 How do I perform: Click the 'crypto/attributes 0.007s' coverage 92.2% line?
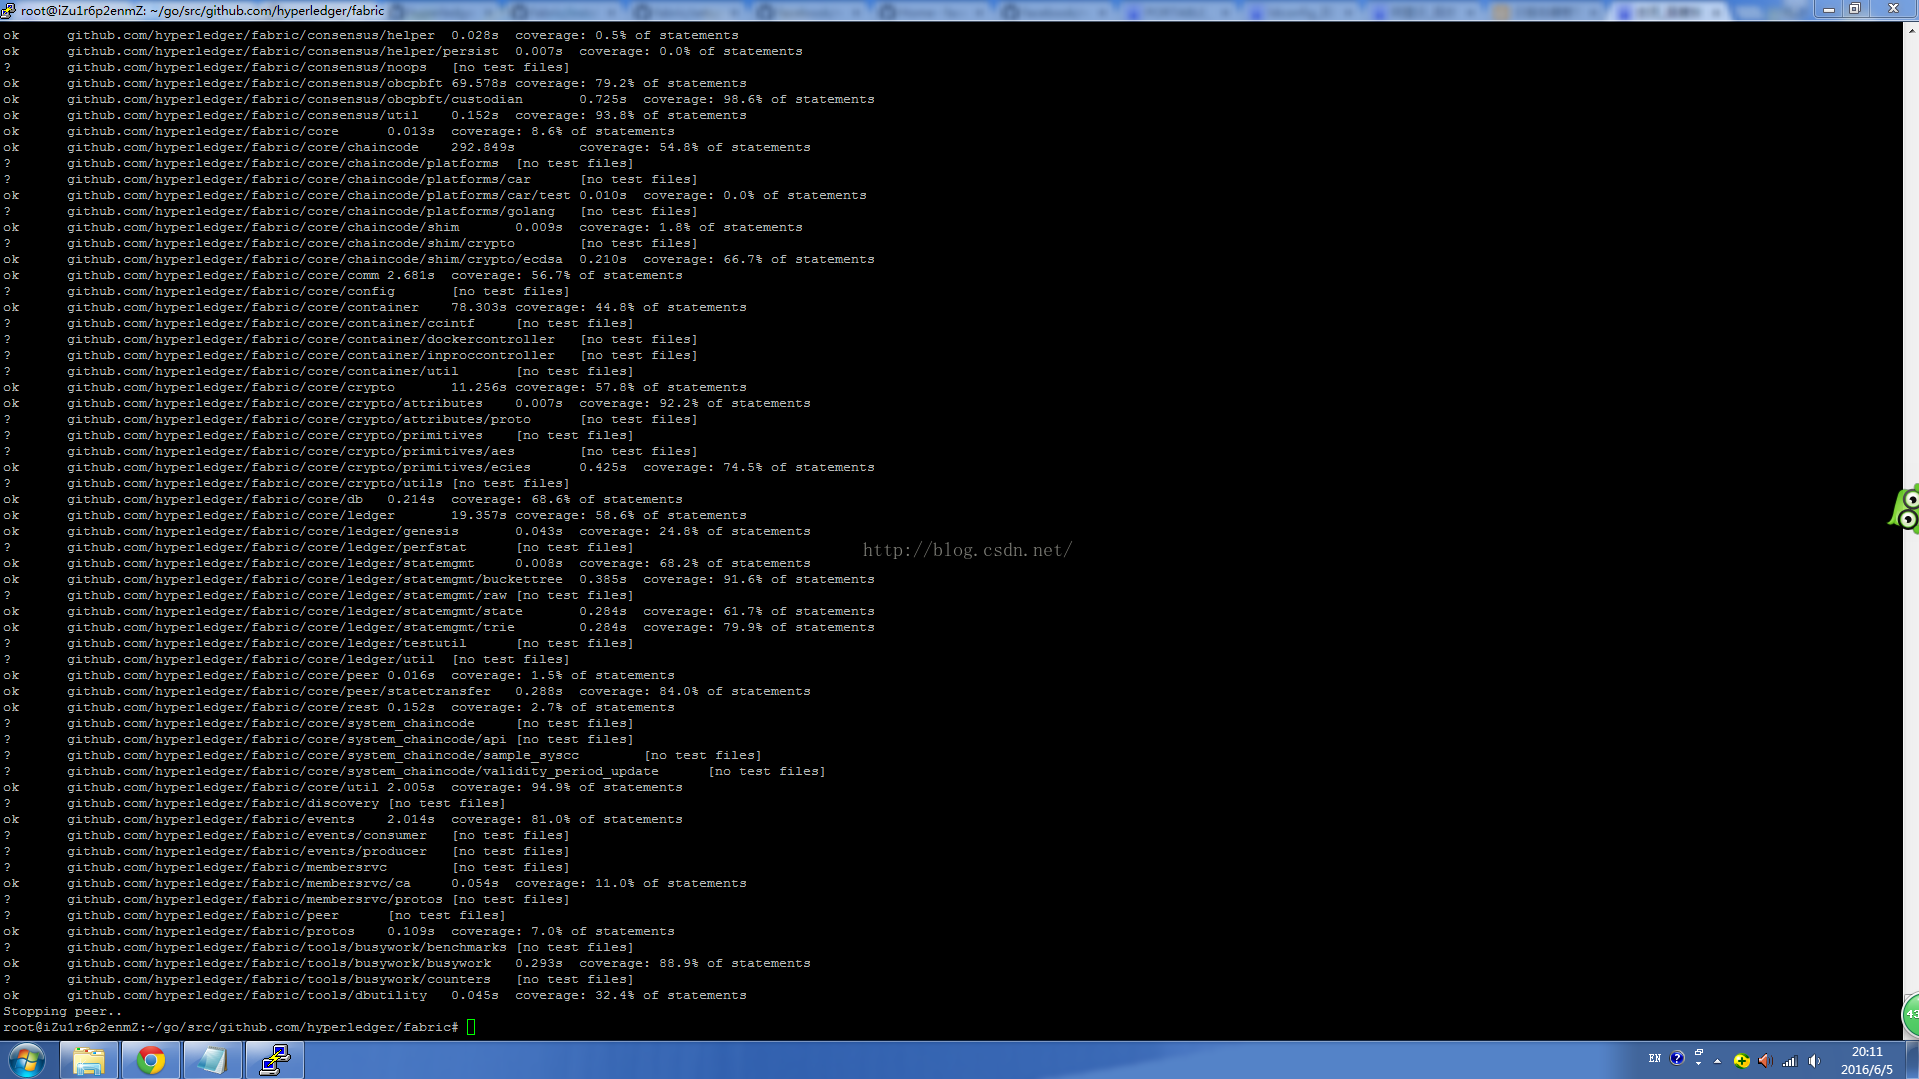407,403
